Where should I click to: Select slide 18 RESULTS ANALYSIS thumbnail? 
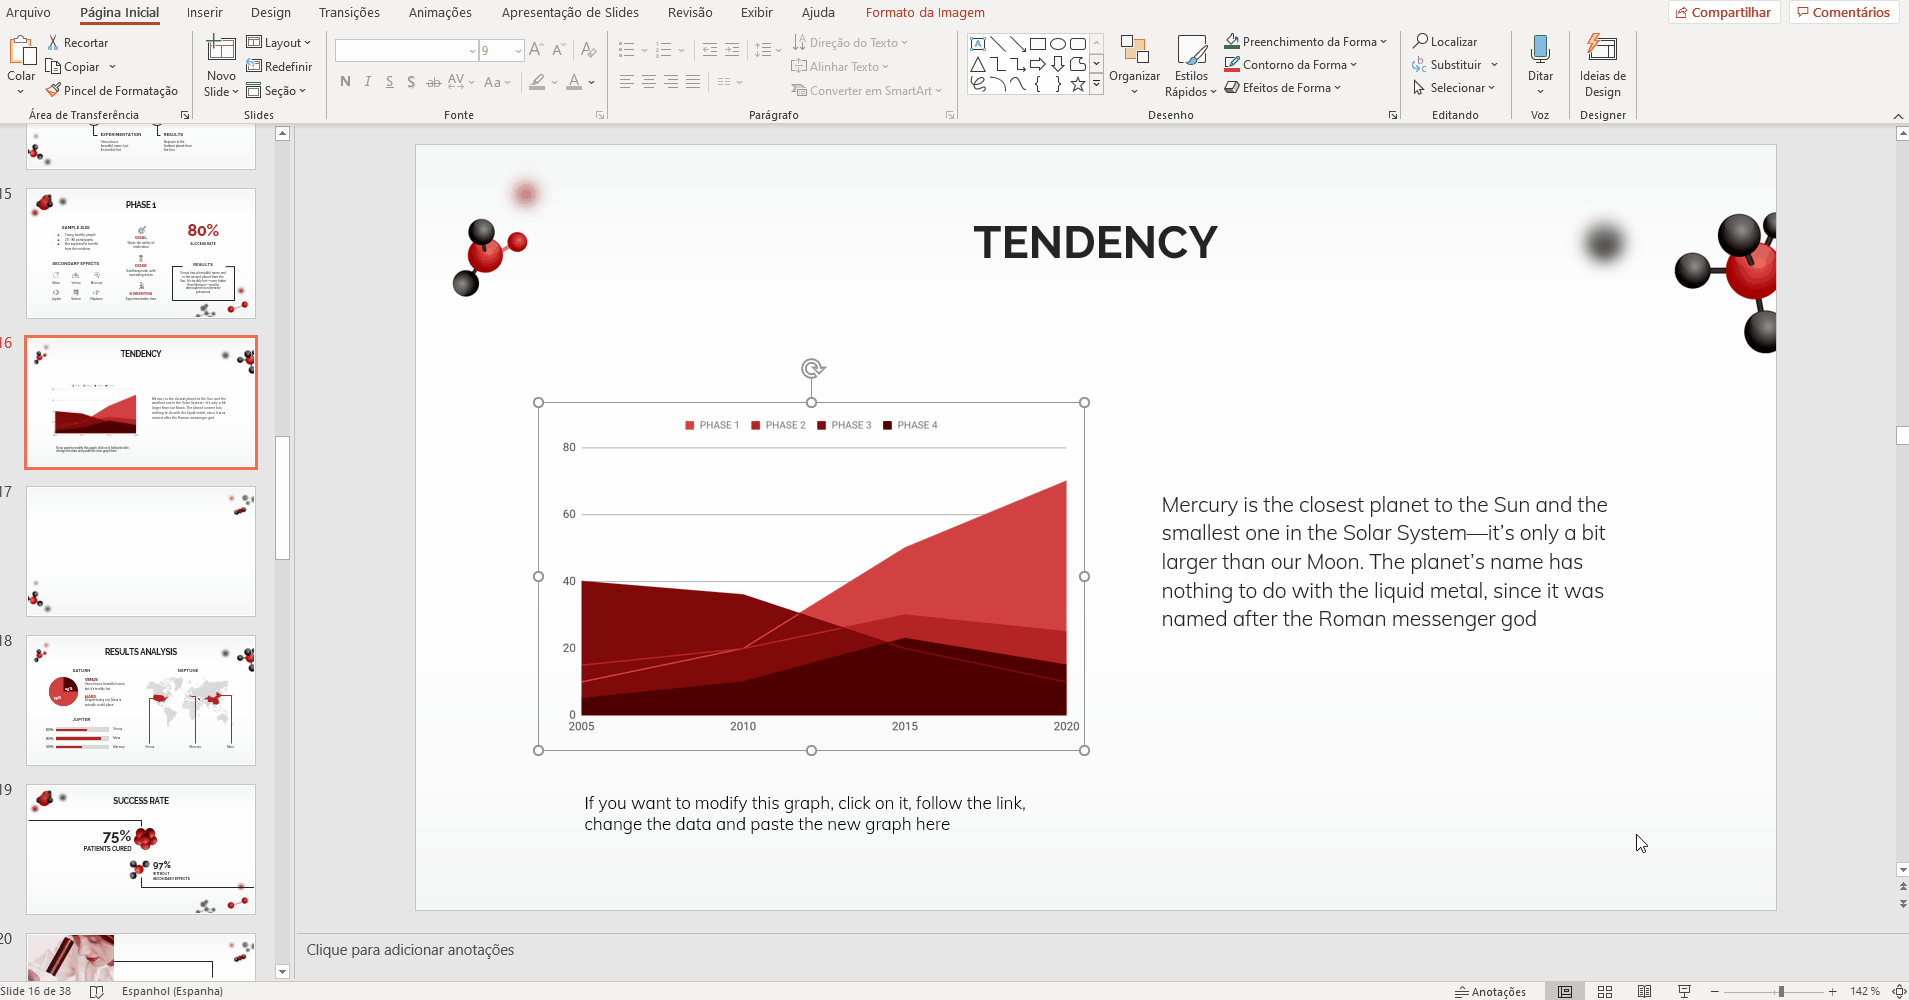pos(141,700)
